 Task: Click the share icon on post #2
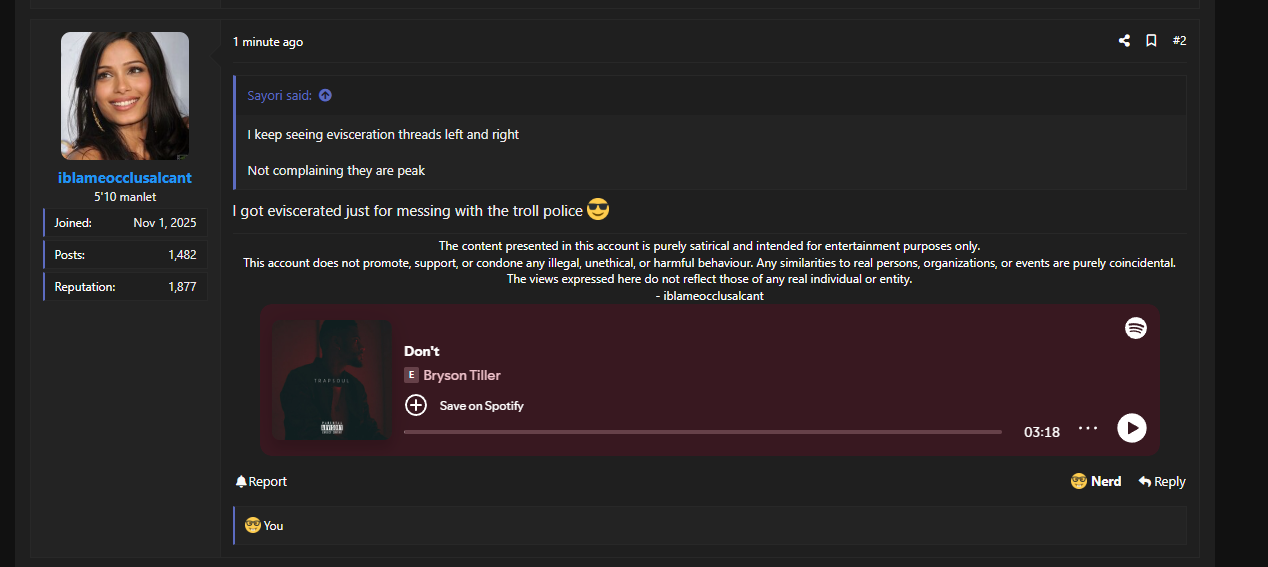tap(1124, 41)
